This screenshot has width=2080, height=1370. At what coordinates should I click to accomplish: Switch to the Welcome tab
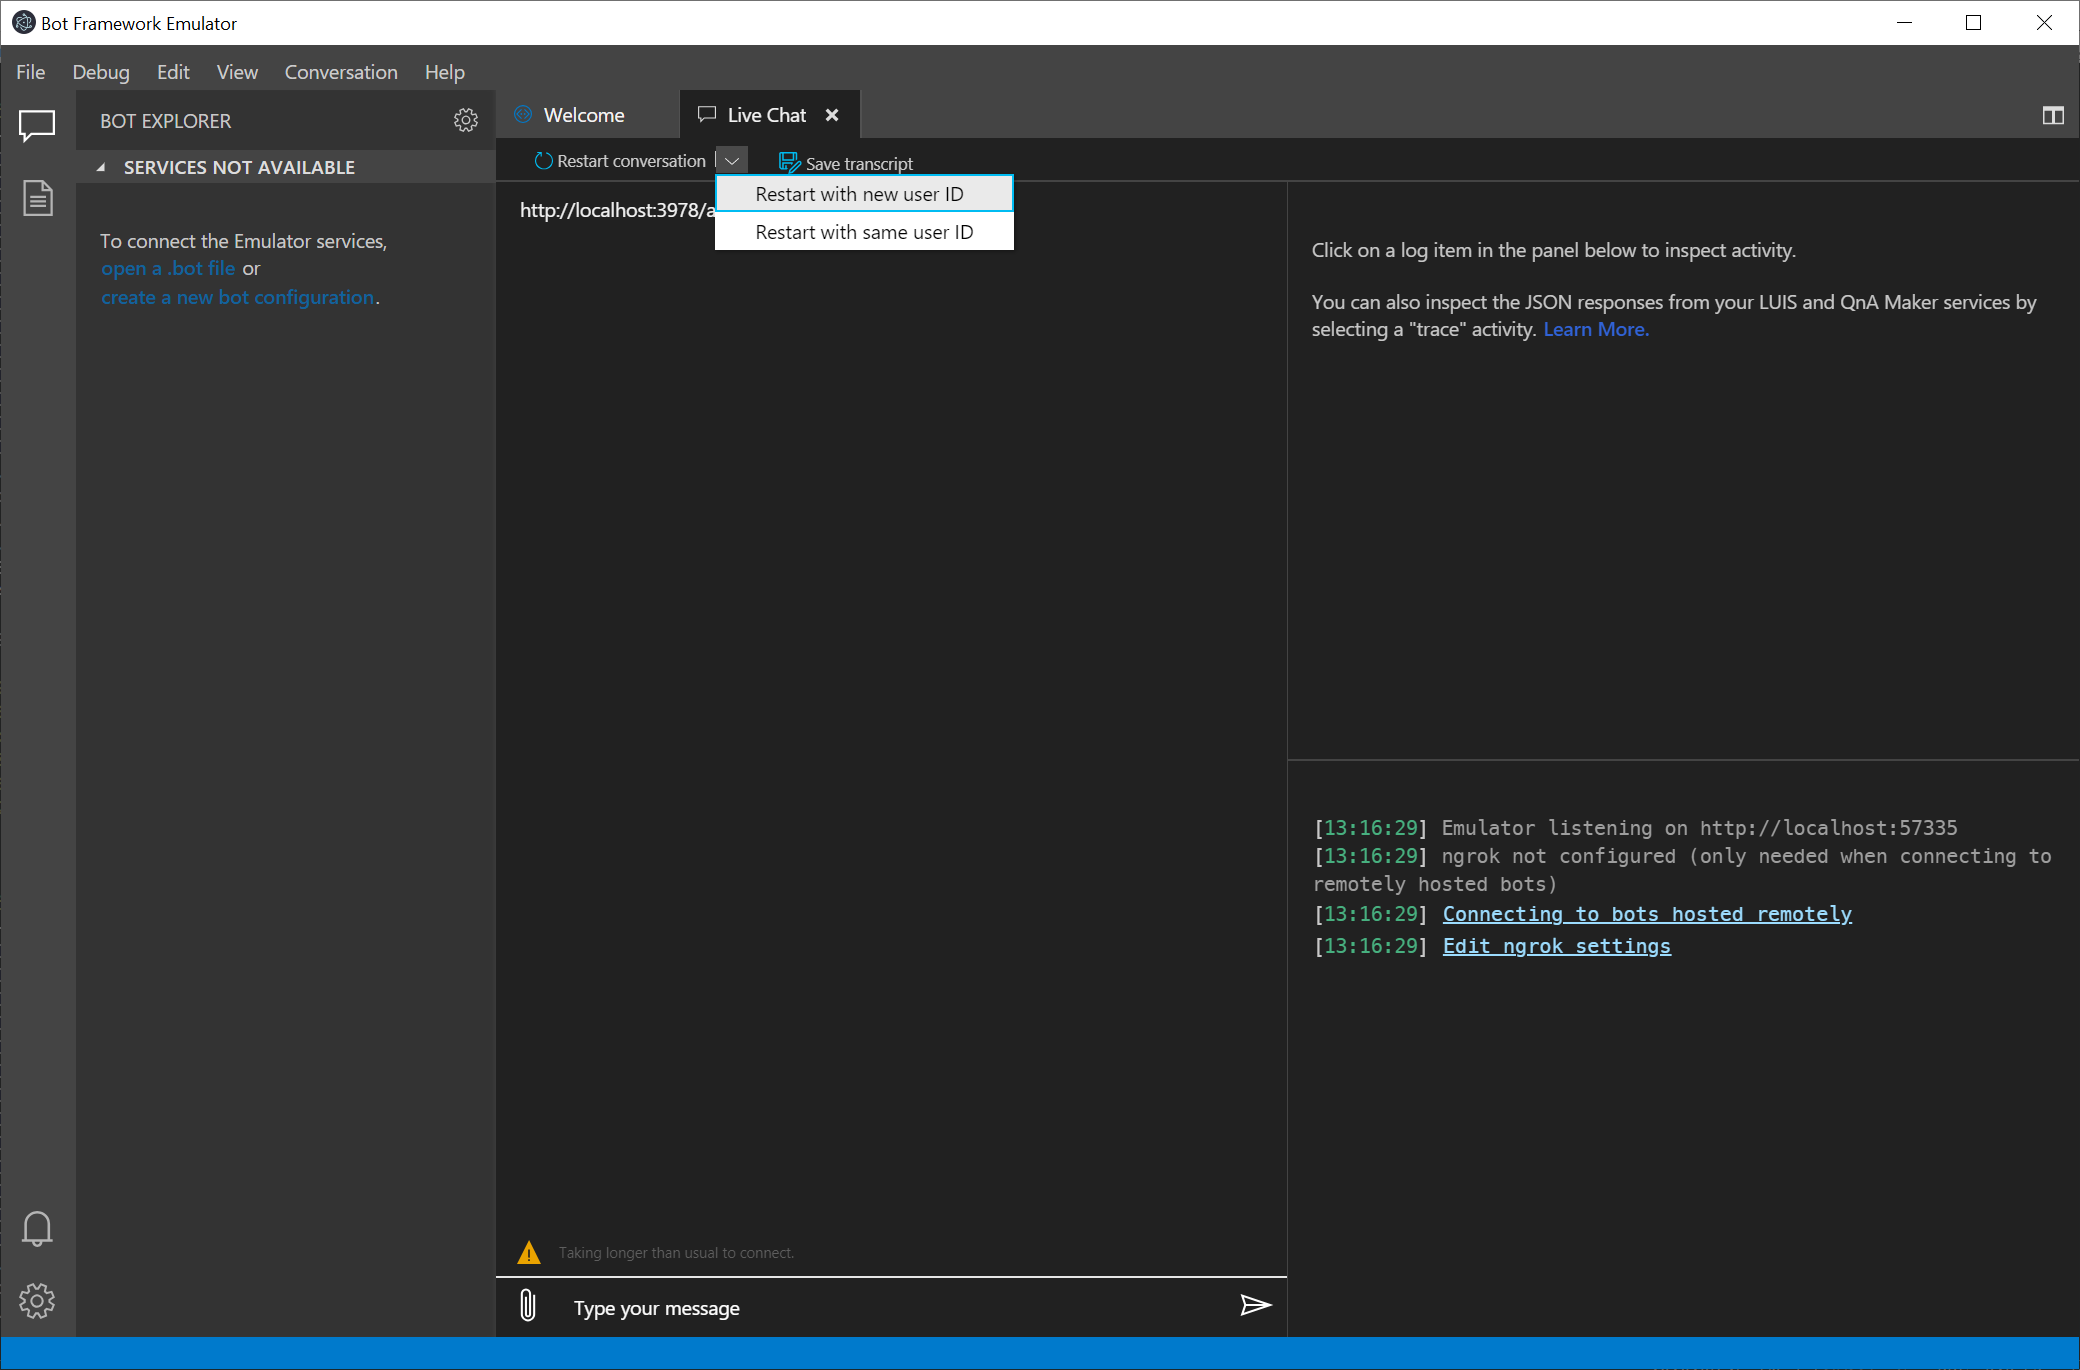coord(588,115)
